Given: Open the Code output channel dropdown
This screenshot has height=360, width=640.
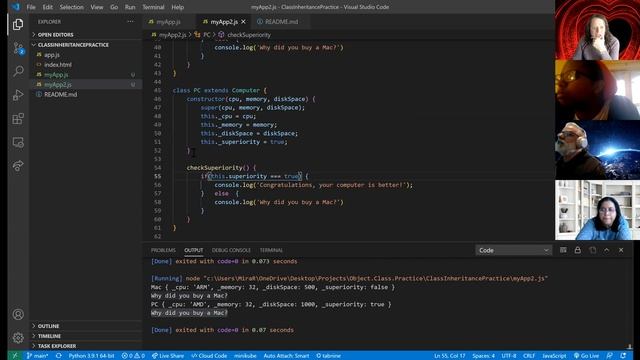Looking at the screenshot, I should click(x=513, y=250).
